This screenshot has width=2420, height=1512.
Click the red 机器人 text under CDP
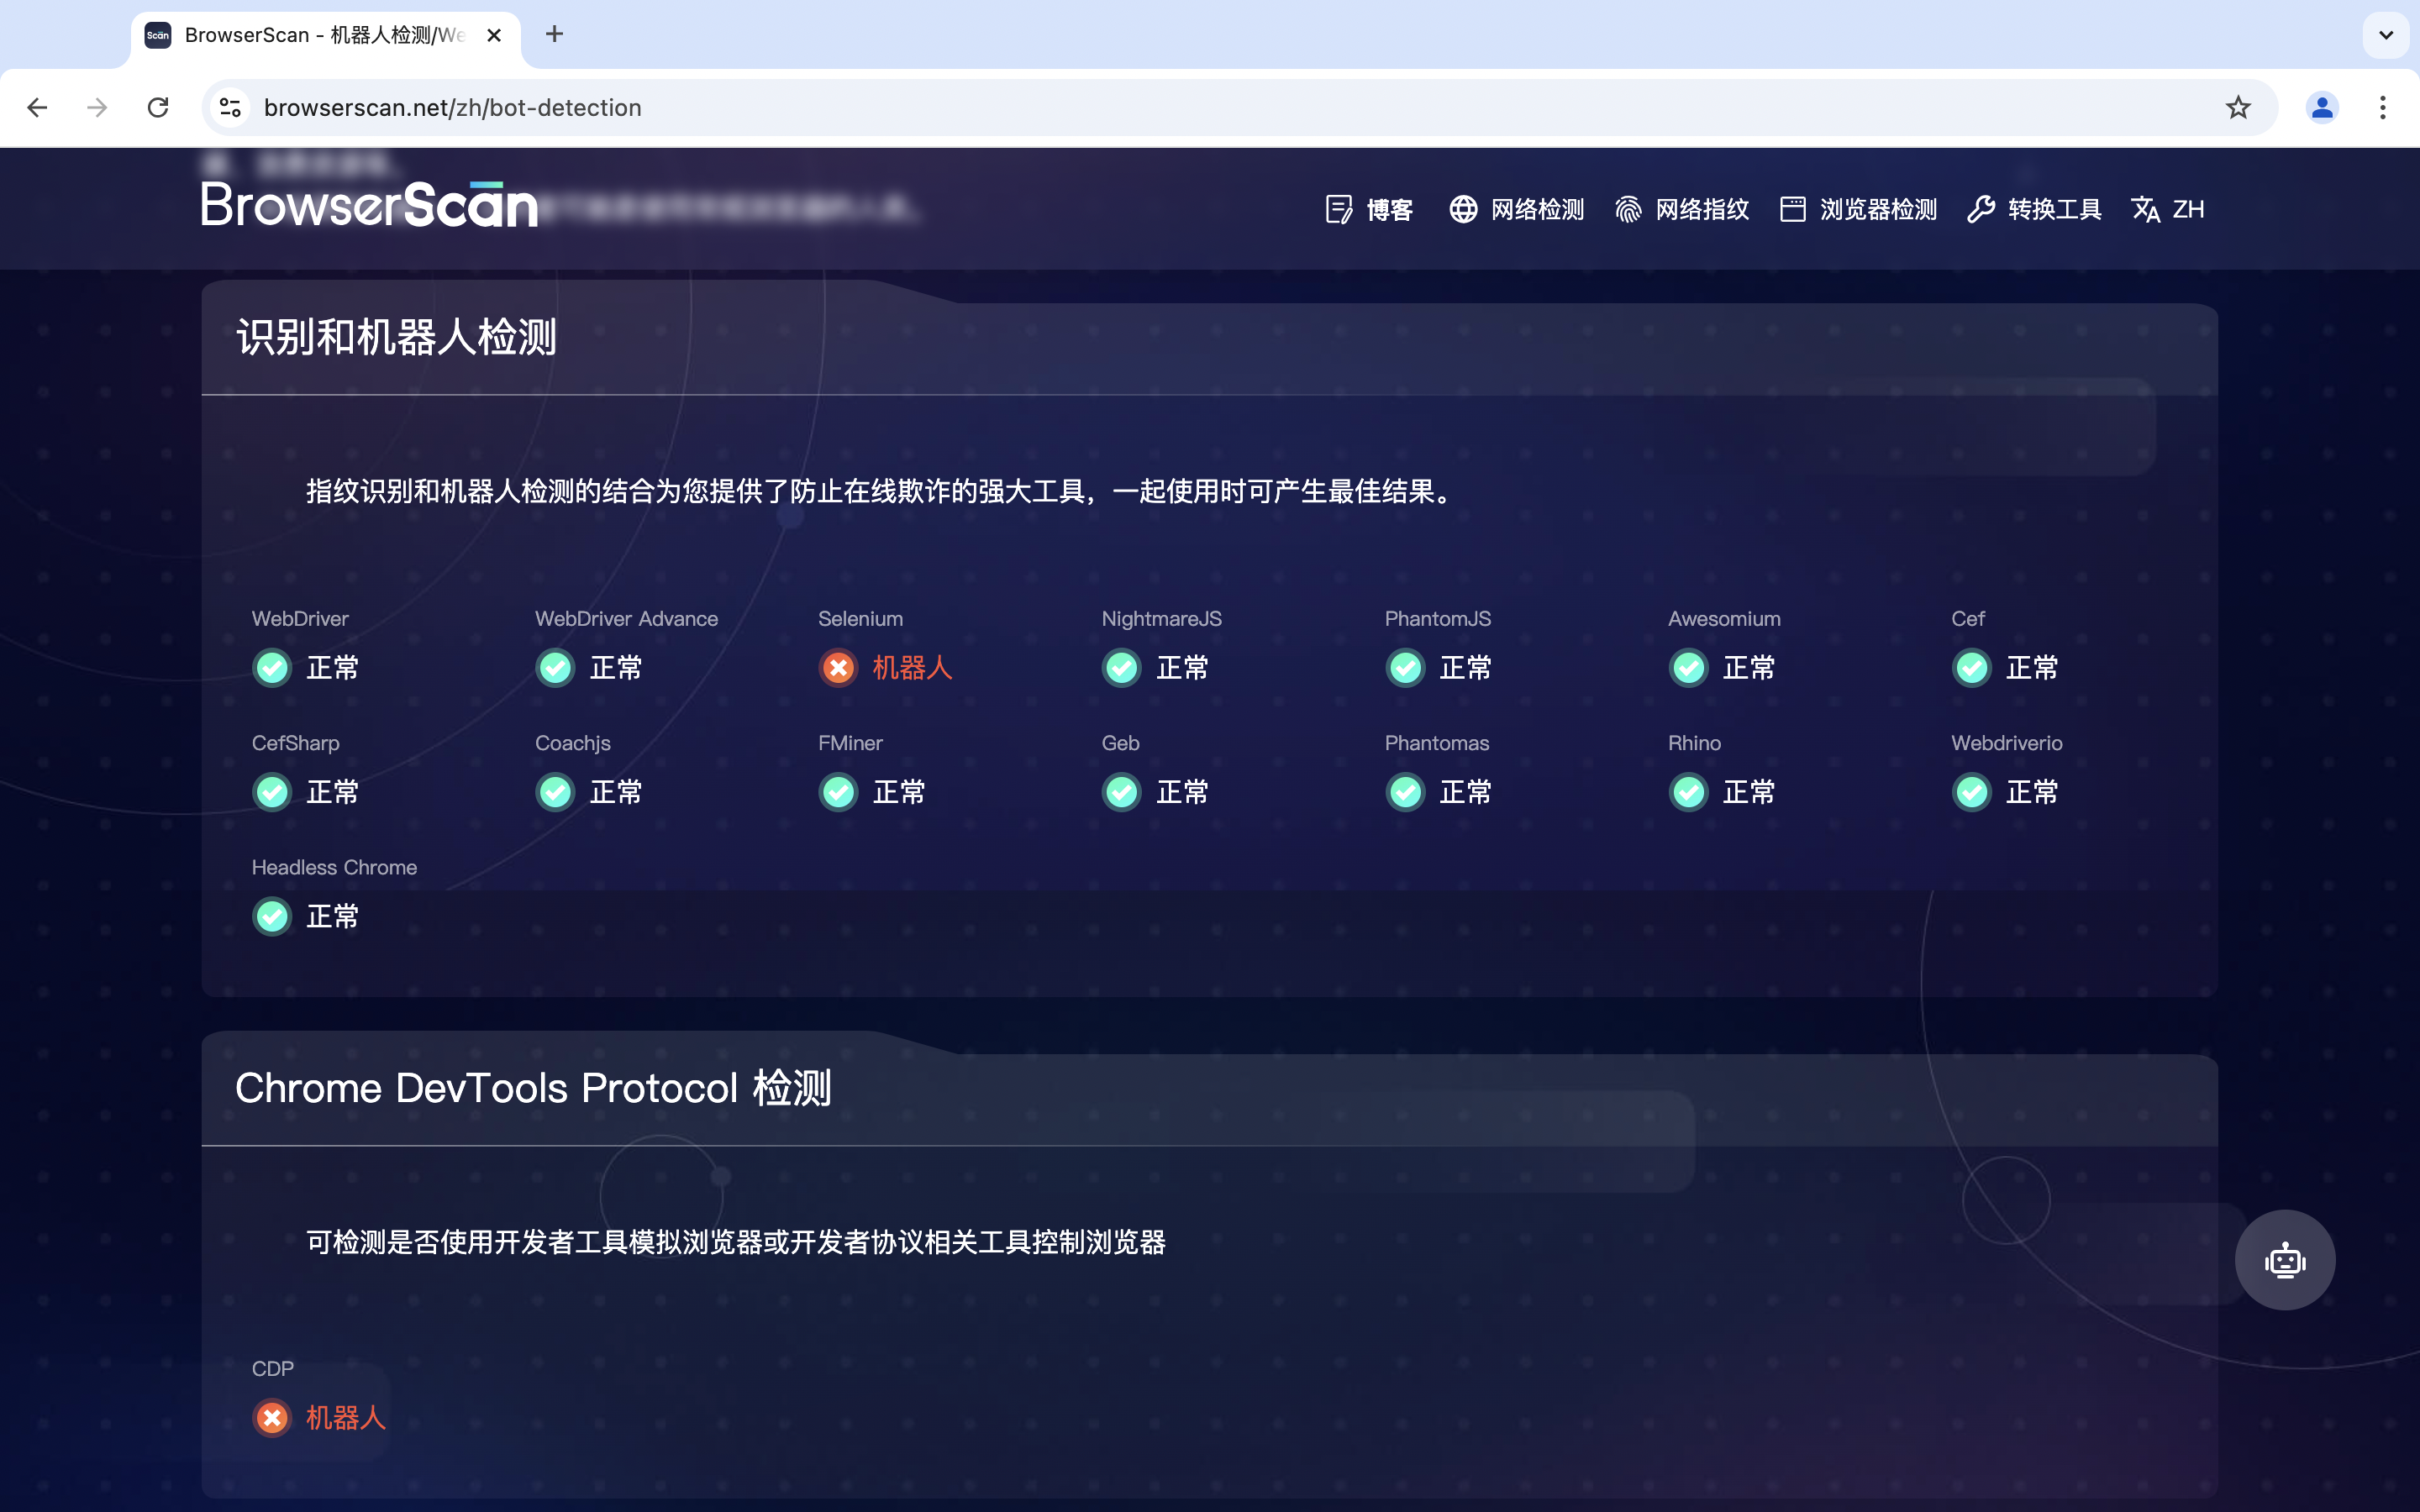tap(346, 1417)
